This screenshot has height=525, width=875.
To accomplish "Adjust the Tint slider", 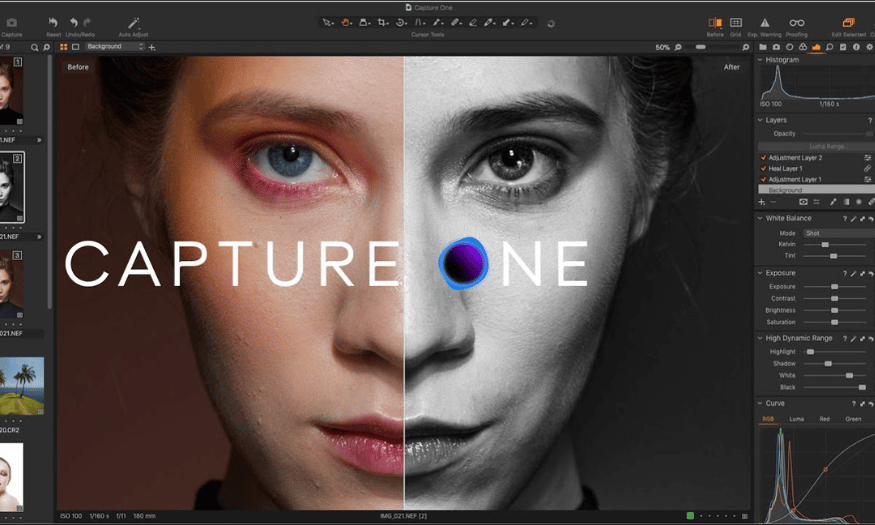I will click(x=833, y=256).
